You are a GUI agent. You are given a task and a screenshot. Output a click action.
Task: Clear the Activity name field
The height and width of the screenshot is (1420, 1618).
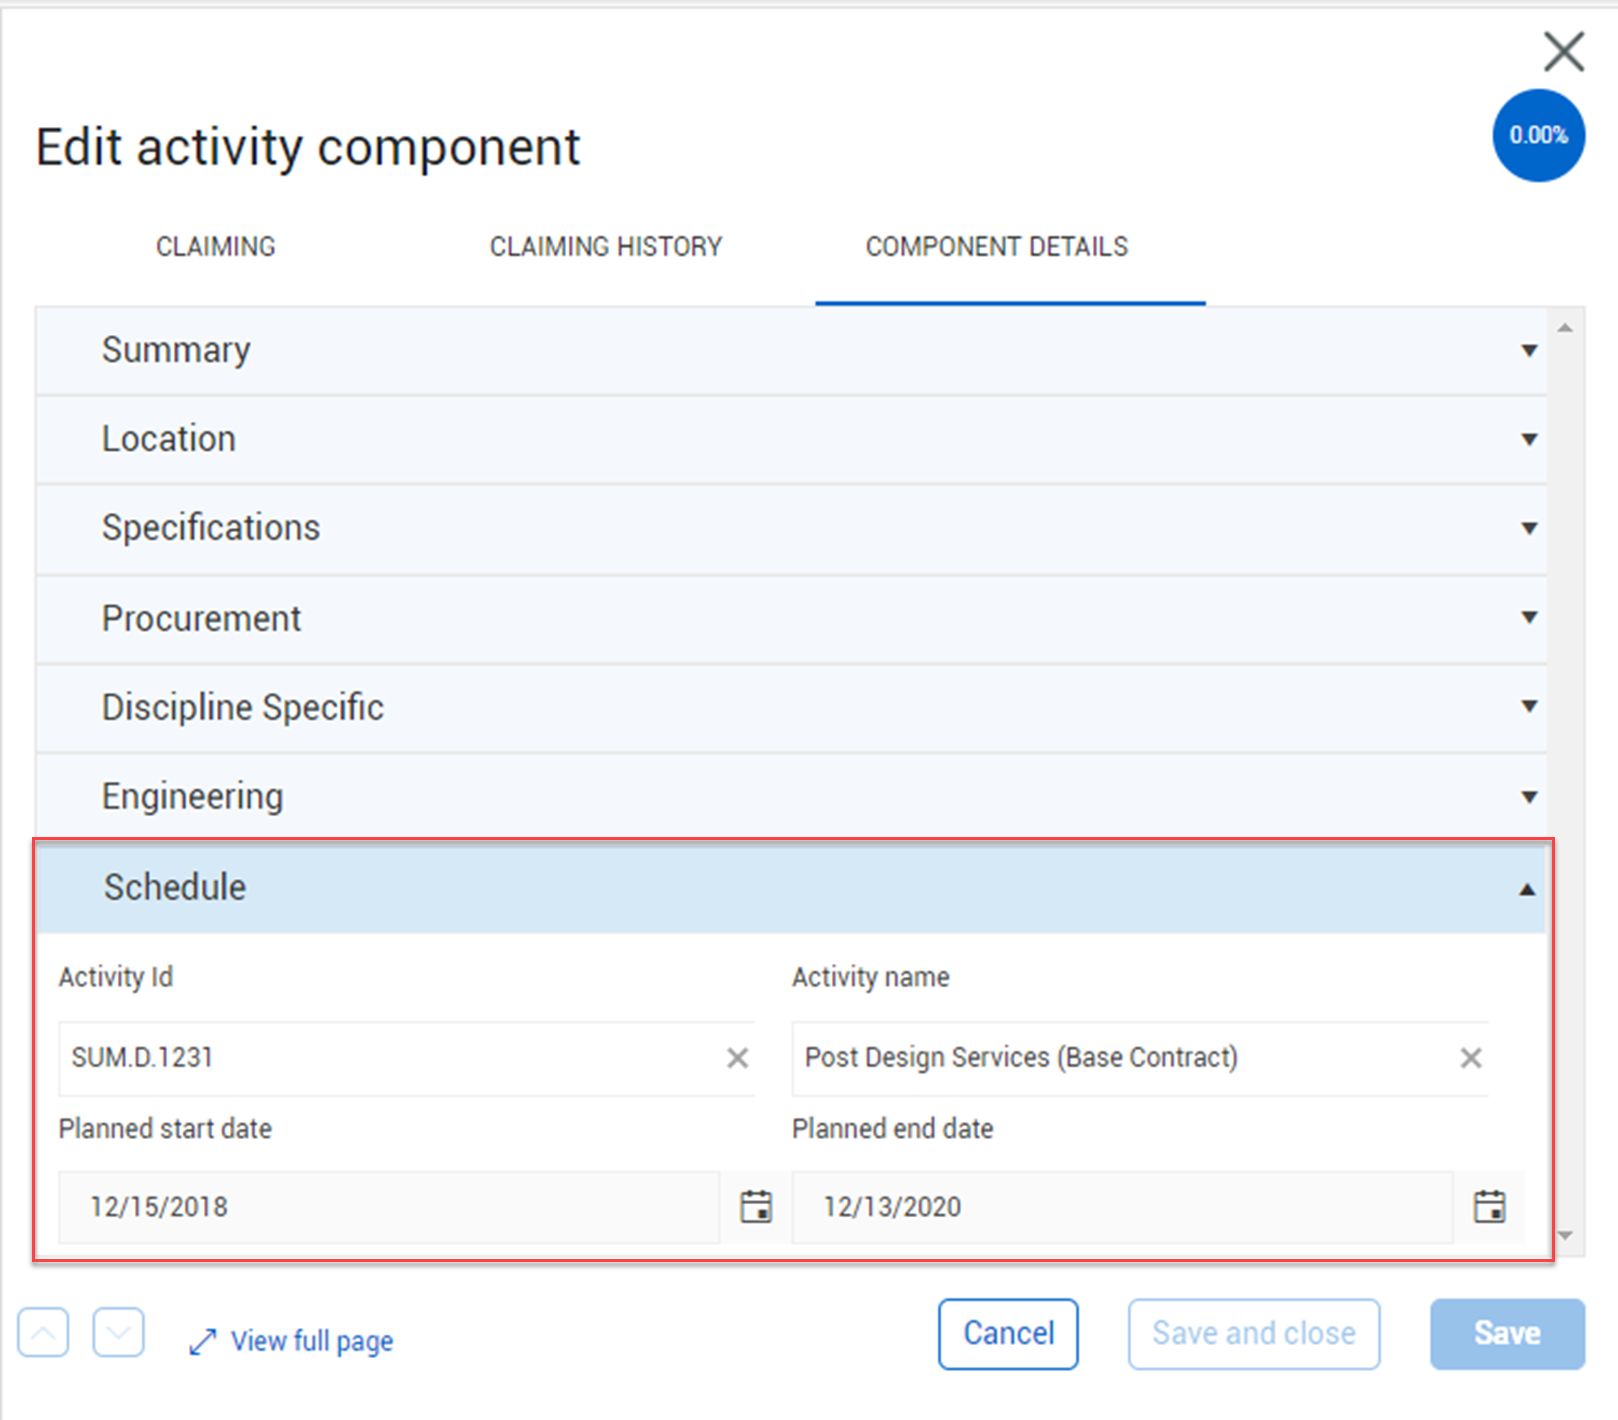pyautogui.click(x=1470, y=1057)
